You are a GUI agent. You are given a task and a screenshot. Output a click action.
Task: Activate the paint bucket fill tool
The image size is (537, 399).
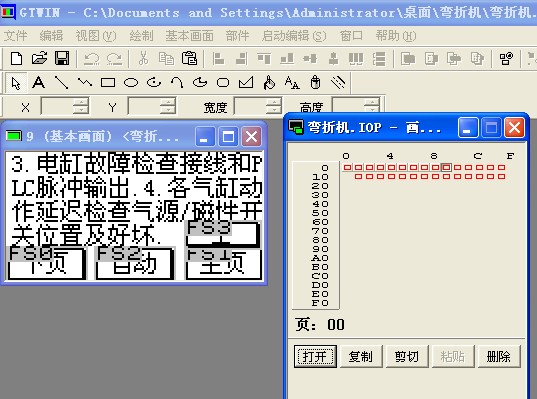click(x=269, y=83)
